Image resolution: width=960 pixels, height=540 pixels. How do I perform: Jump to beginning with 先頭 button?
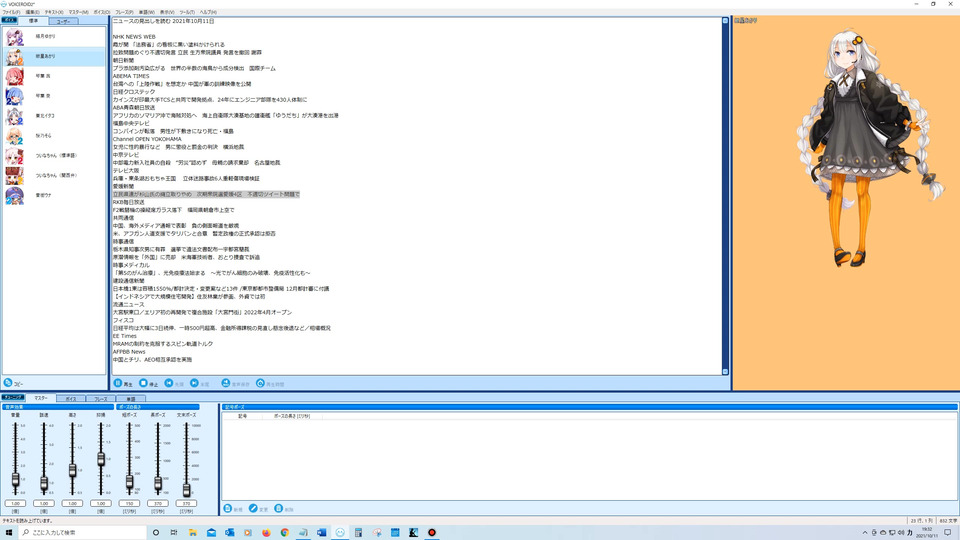174,383
